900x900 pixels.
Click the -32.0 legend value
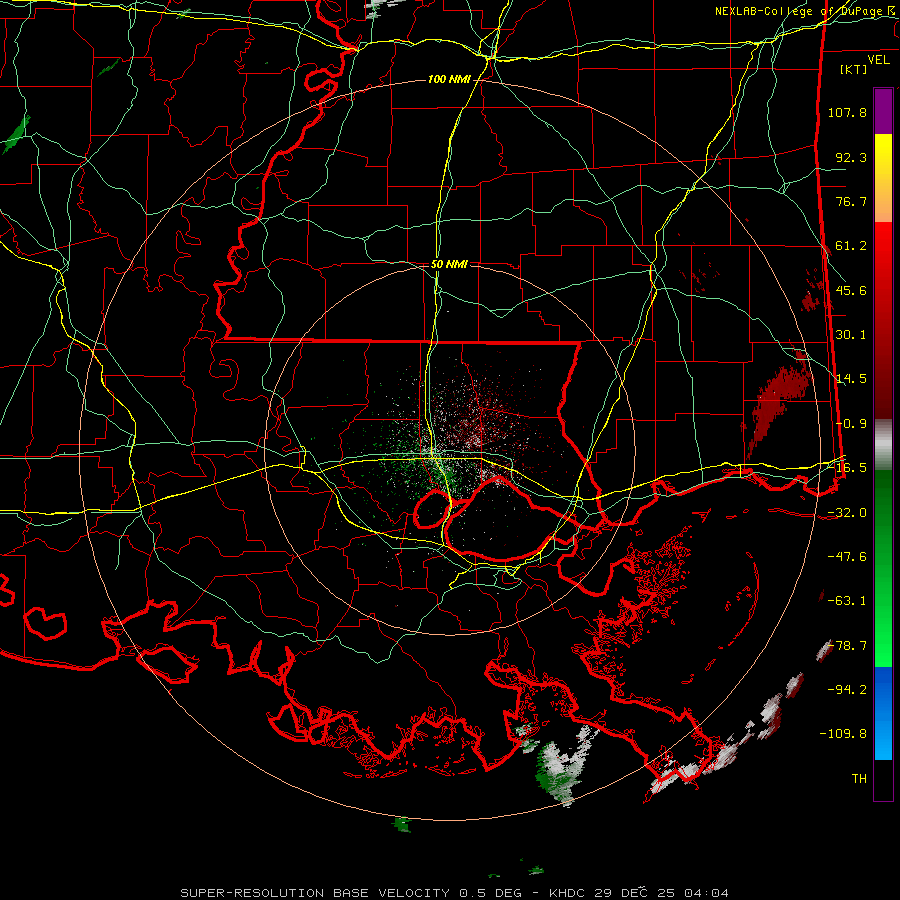(847, 513)
